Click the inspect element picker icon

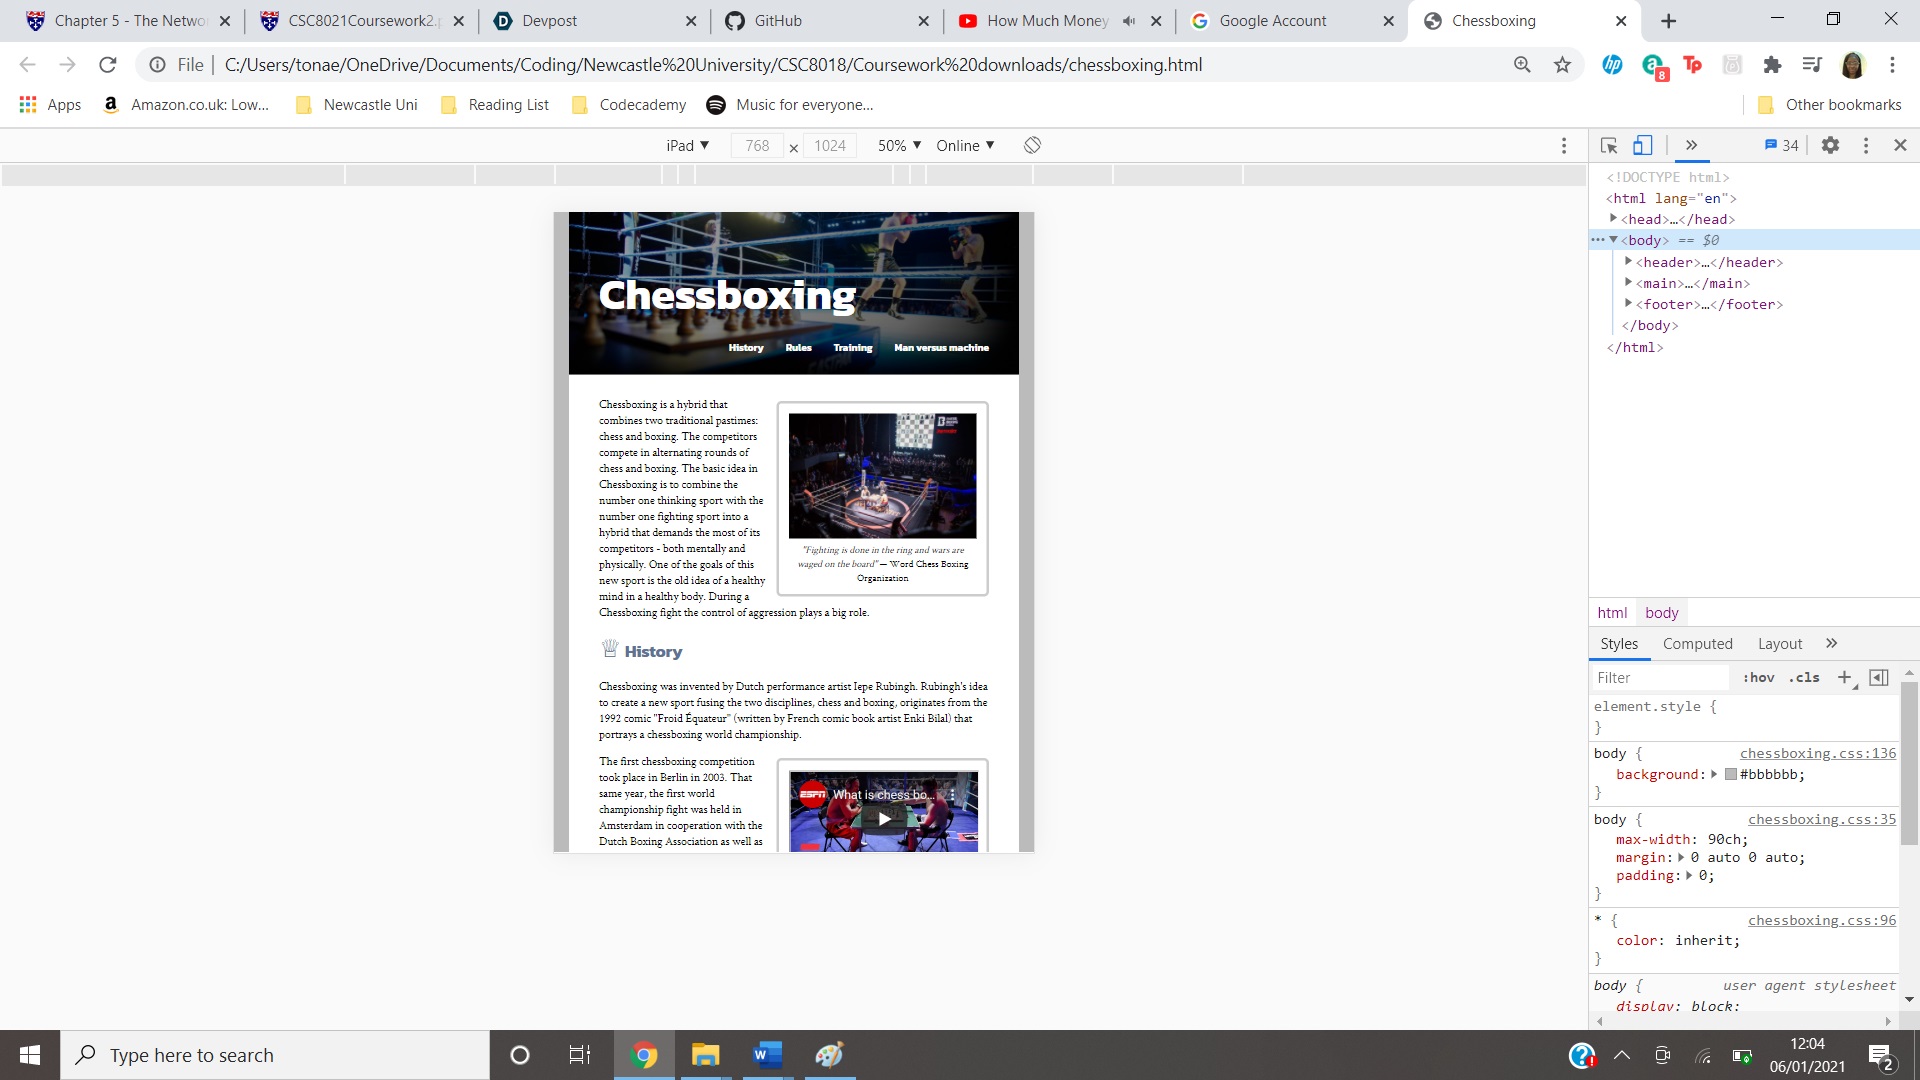[x=1609, y=146]
